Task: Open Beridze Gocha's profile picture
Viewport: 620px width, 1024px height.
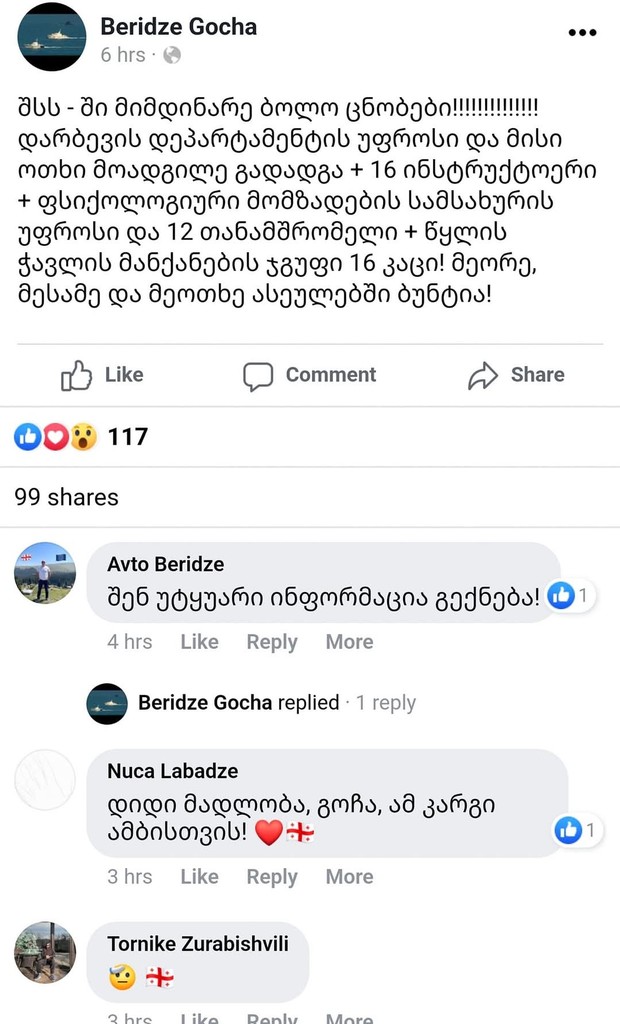Action: 52,37
